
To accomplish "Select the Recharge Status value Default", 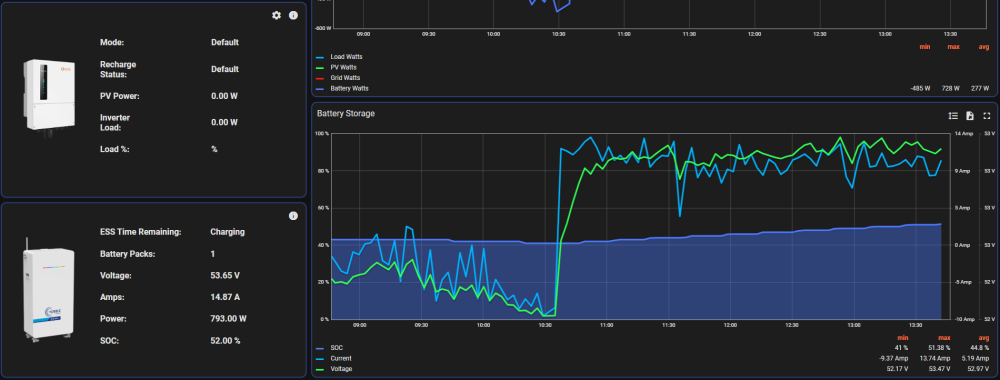I will (225, 69).
